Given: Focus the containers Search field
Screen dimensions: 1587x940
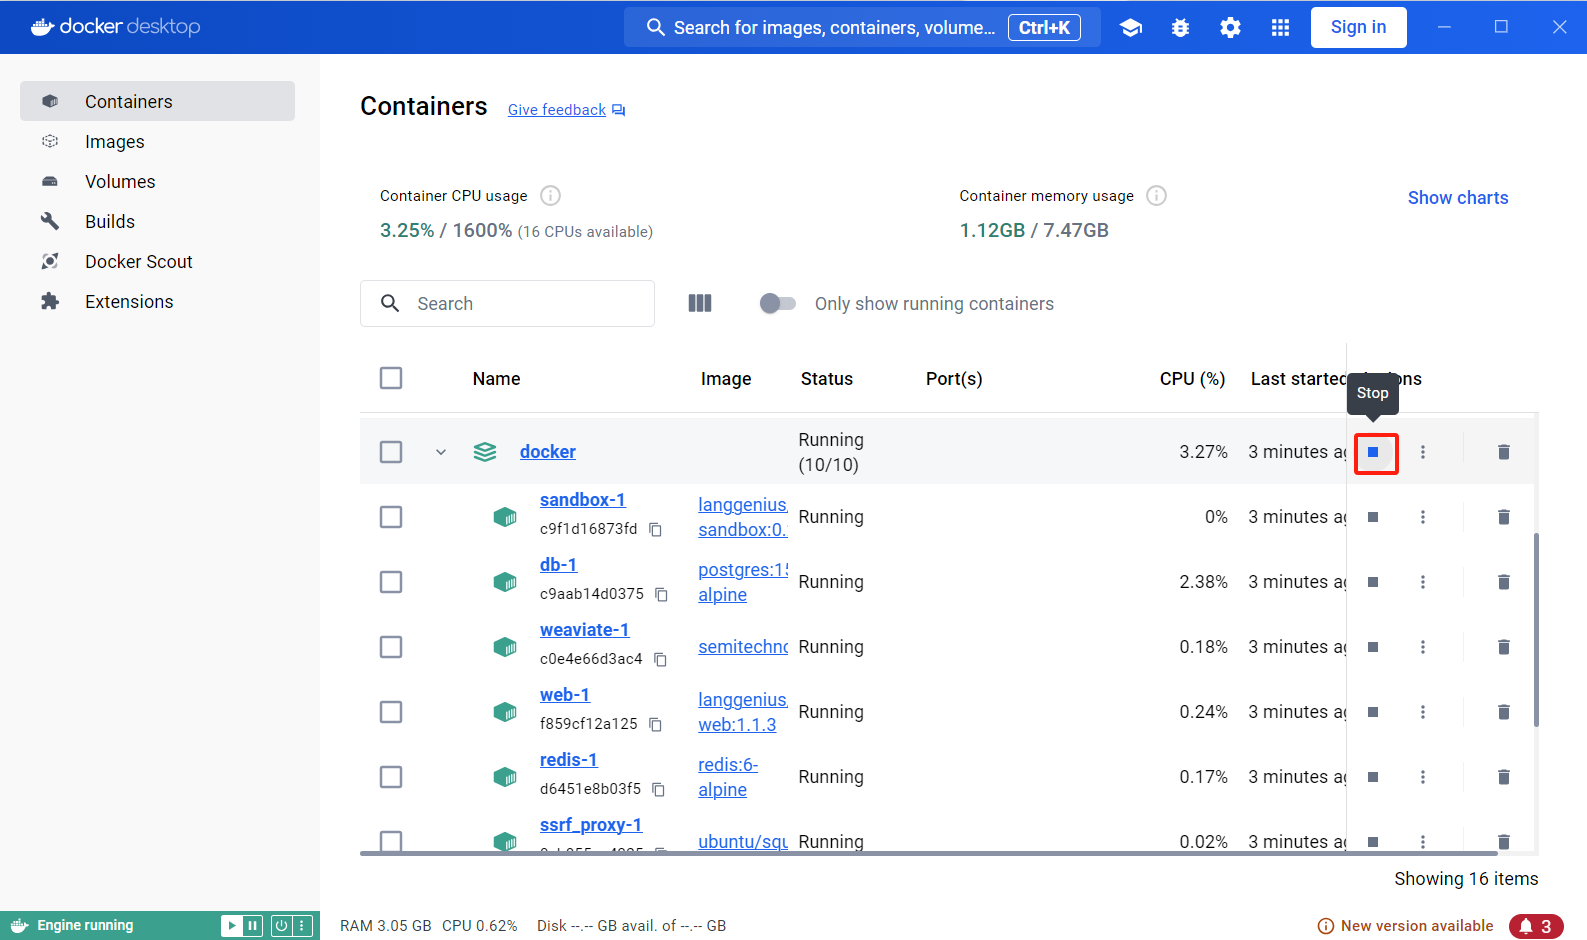Looking at the screenshot, I should click(x=507, y=303).
